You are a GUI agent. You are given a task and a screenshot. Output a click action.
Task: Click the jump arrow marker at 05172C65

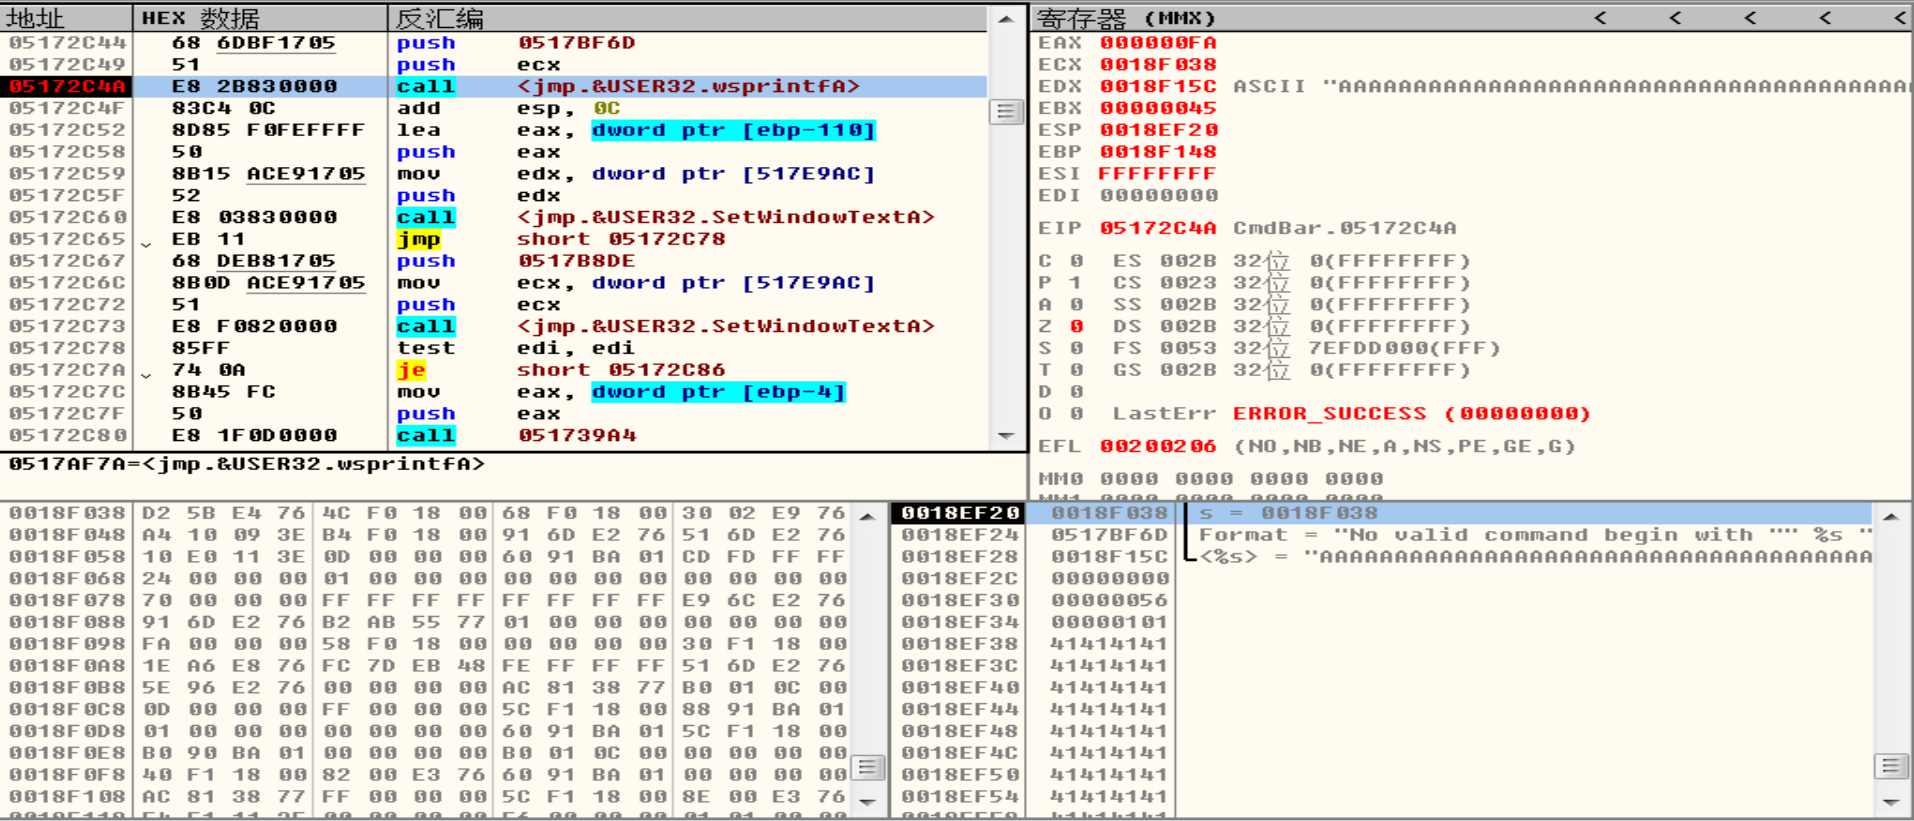(x=146, y=241)
